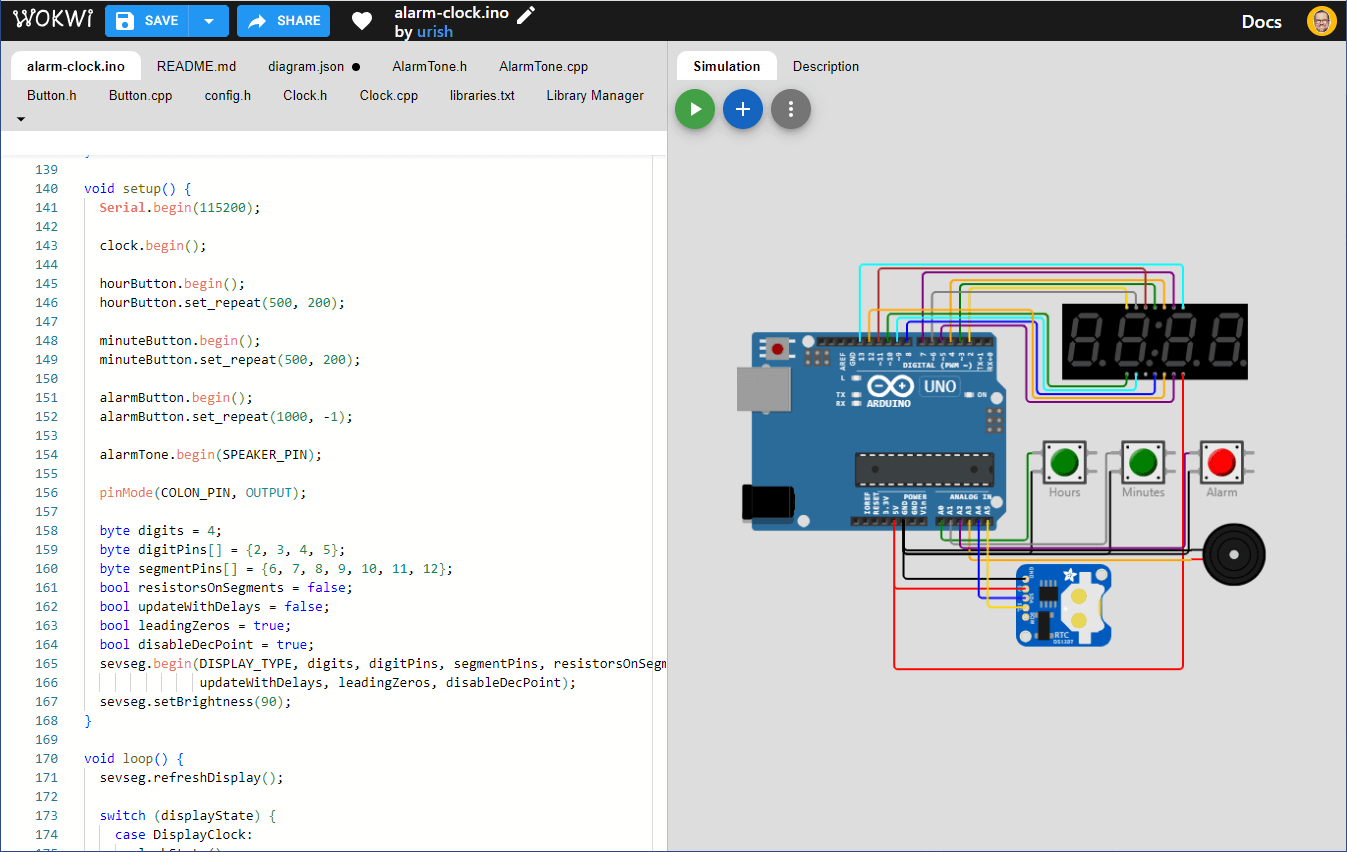Viewport: 1347px width, 852px height.
Task: Click the heart icon to like the project
Action: click(362, 21)
